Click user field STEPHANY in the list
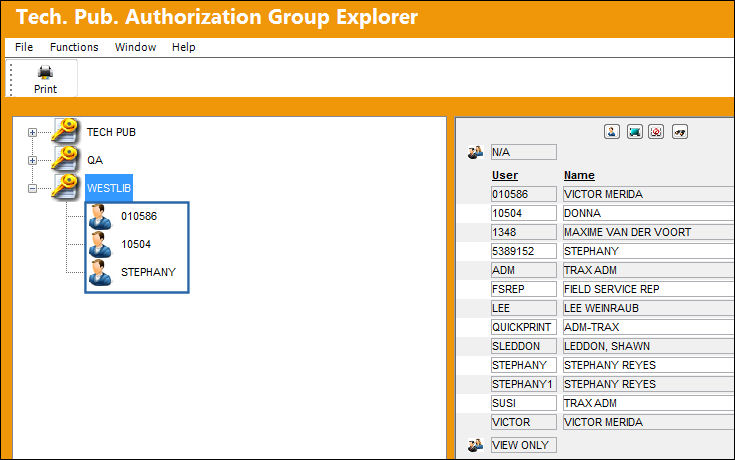 [524, 365]
